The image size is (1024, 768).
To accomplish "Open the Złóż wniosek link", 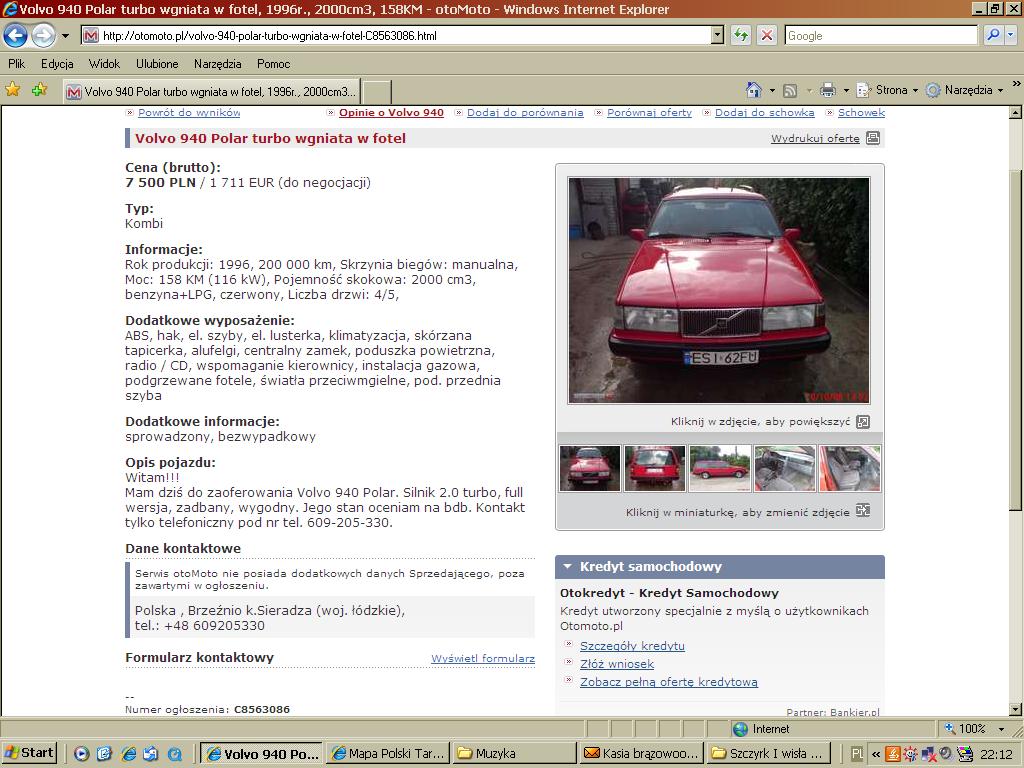I will click(617, 664).
